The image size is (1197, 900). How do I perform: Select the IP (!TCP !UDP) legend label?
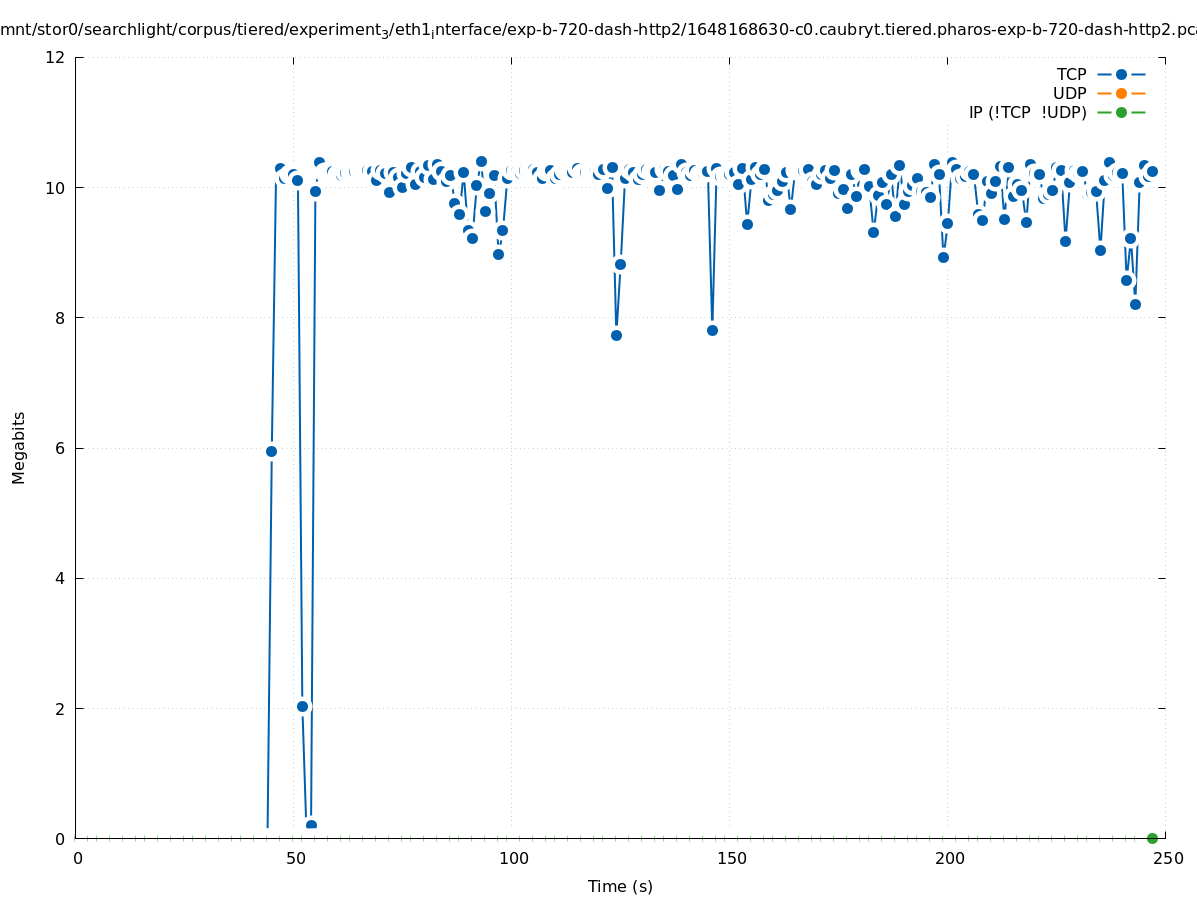(x=1027, y=112)
